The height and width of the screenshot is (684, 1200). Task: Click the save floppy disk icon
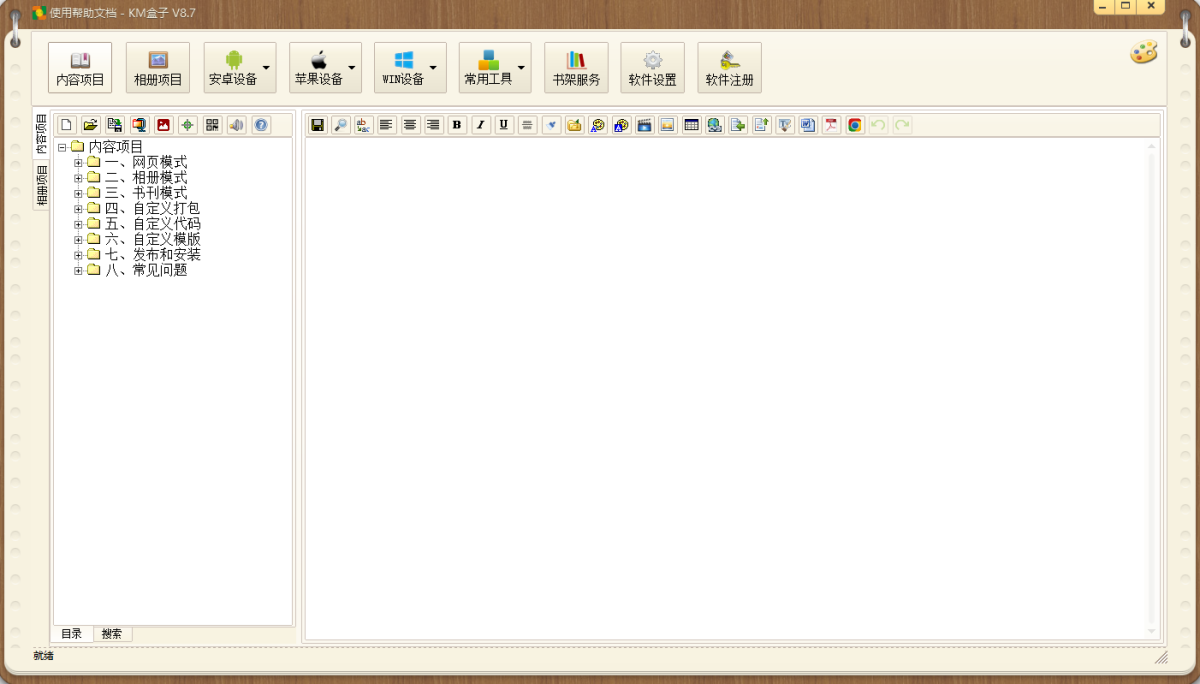point(318,125)
